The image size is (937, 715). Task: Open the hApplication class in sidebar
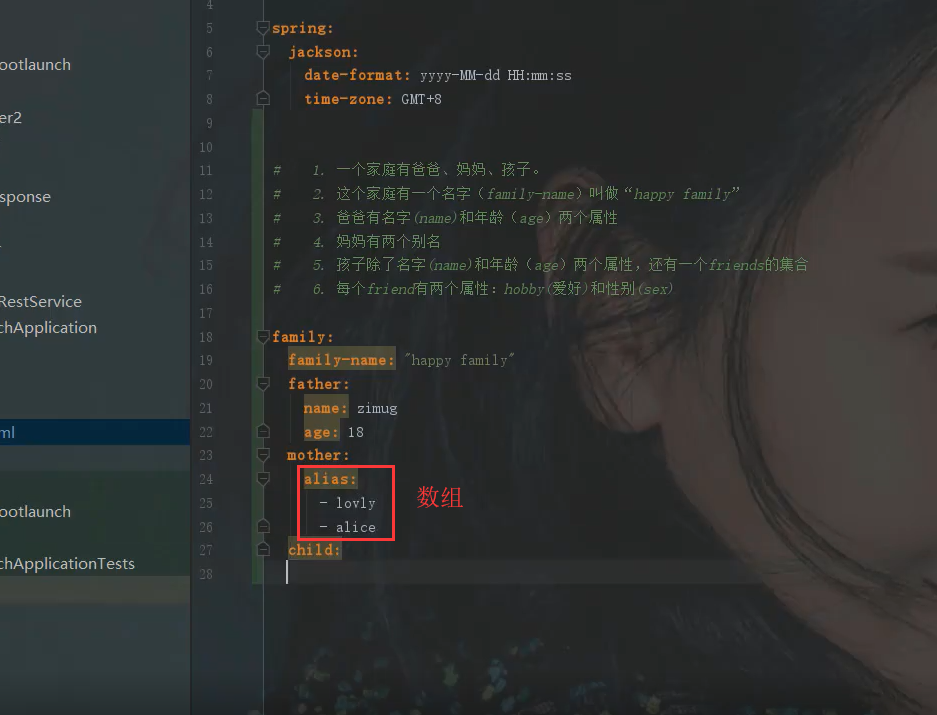pyautogui.click(x=48, y=328)
